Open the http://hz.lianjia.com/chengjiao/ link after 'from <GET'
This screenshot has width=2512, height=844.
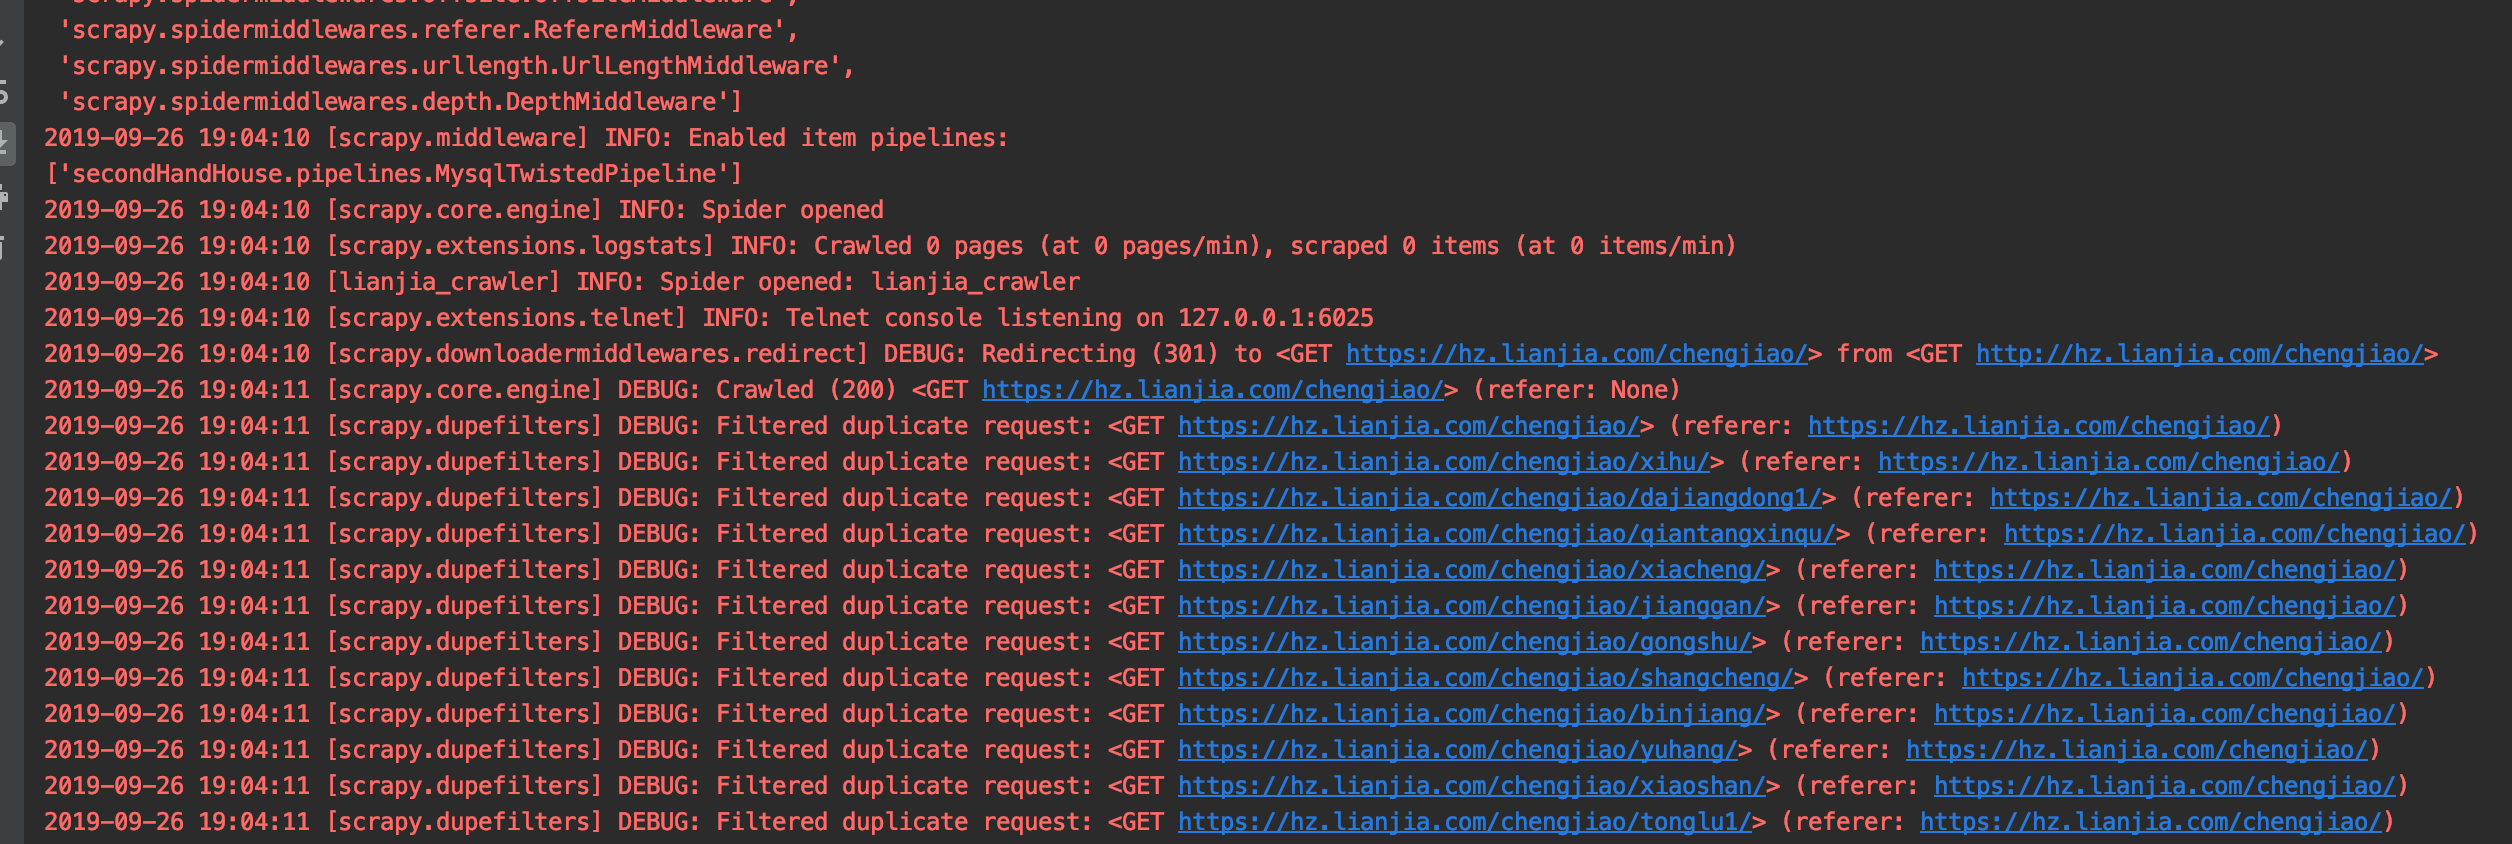(x=2200, y=354)
